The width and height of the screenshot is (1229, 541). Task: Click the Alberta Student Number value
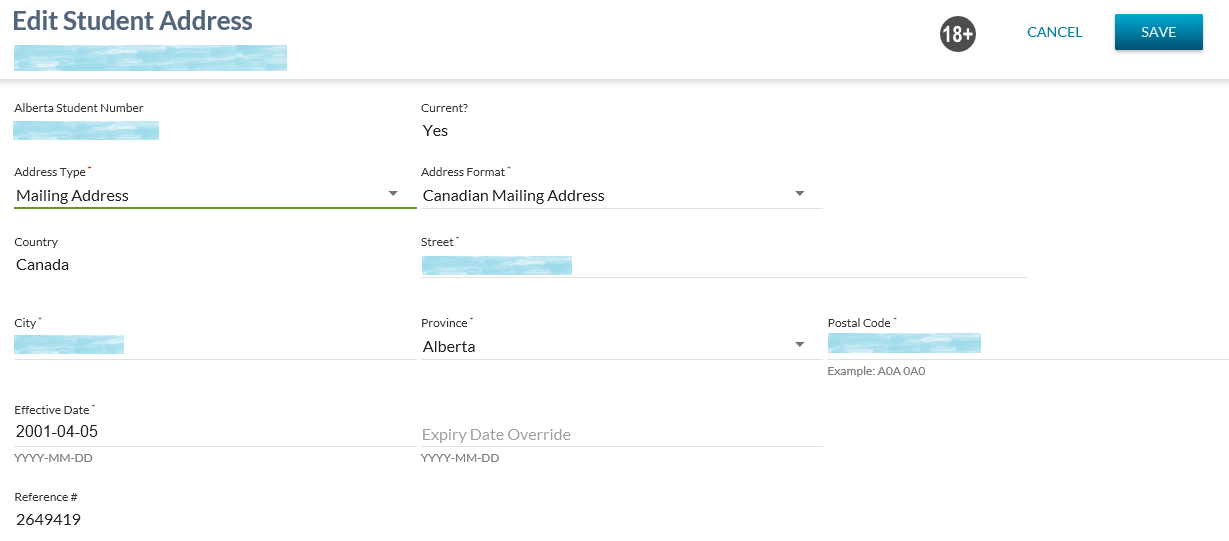[x=86, y=130]
